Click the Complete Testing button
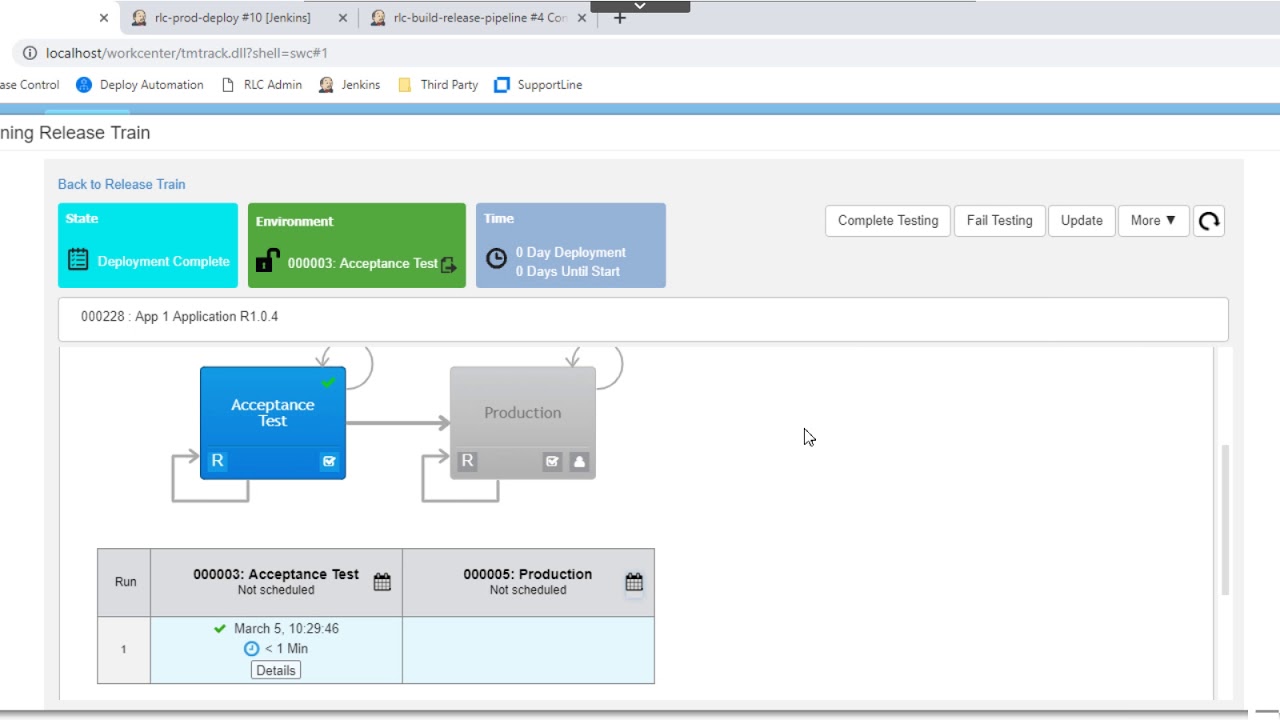1280x720 pixels. pyautogui.click(x=888, y=221)
